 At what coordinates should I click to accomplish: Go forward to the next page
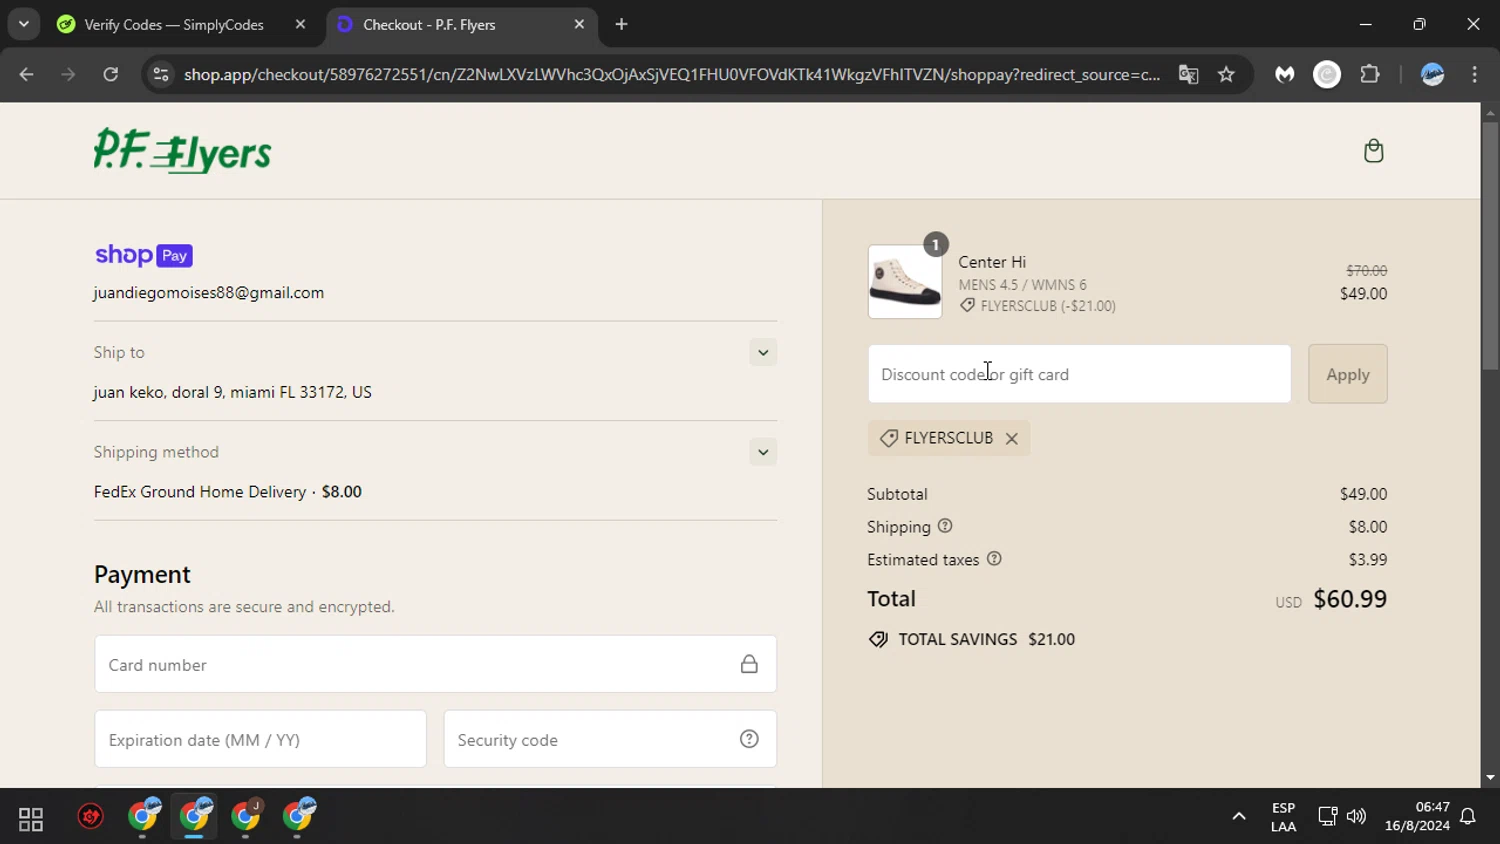pos(68,74)
